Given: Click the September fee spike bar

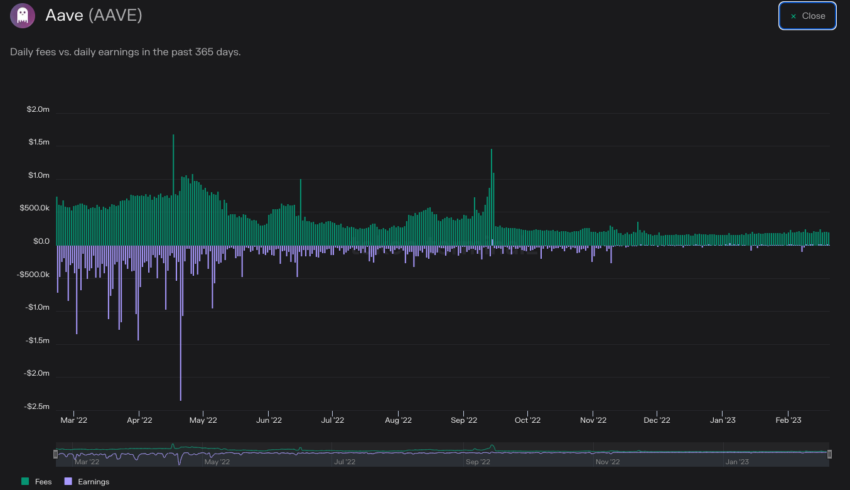Looking at the screenshot, I should (492, 197).
